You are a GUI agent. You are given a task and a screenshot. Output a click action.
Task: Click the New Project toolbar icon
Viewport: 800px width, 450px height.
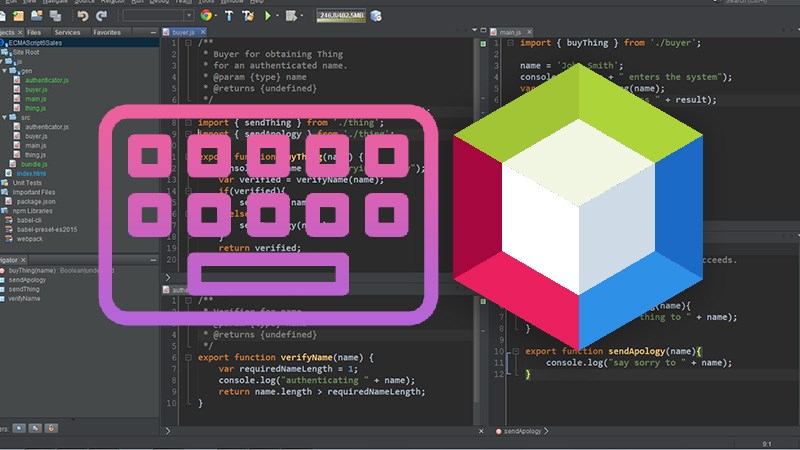(18, 16)
